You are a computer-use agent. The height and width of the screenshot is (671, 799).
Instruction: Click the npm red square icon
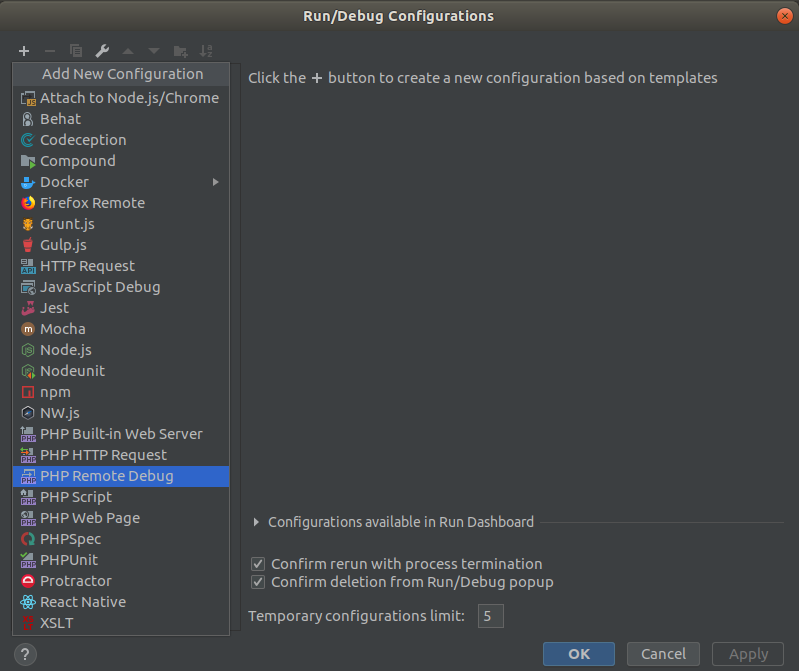click(28, 392)
